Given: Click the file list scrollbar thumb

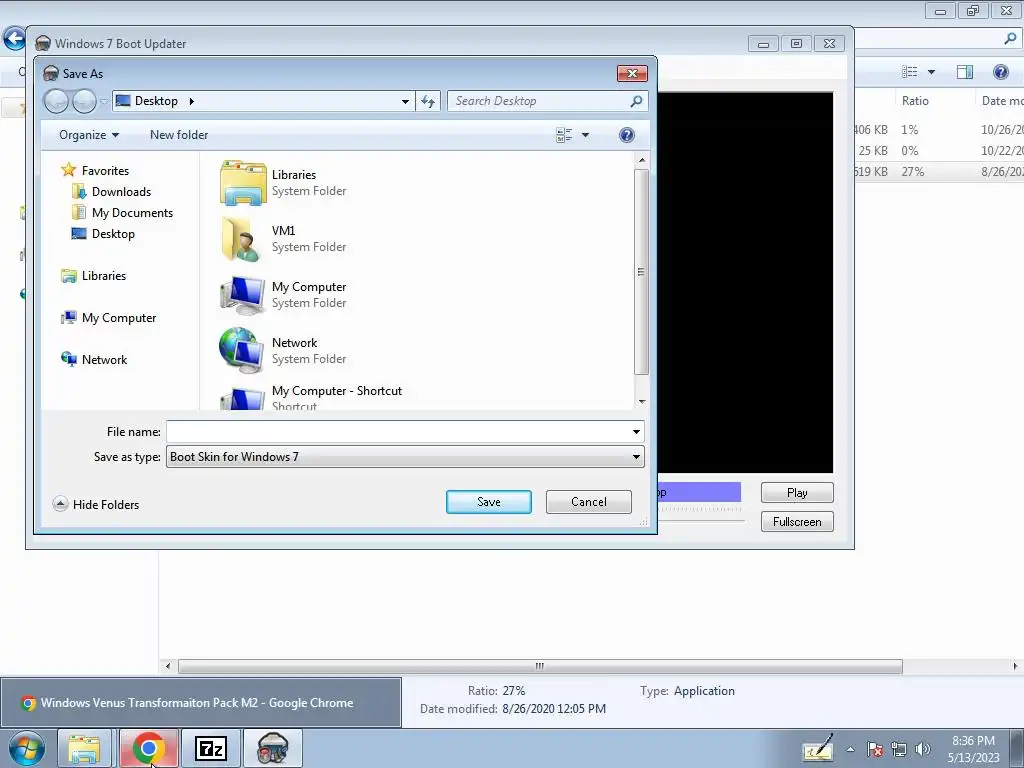Looking at the screenshot, I should tap(641, 272).
